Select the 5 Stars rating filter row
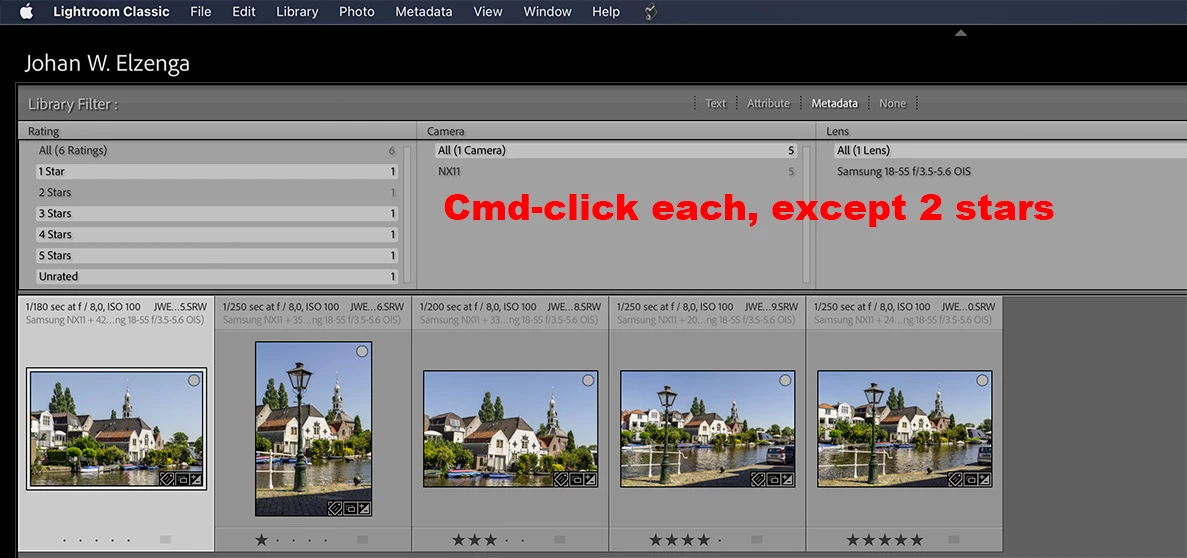 (217, 256)
